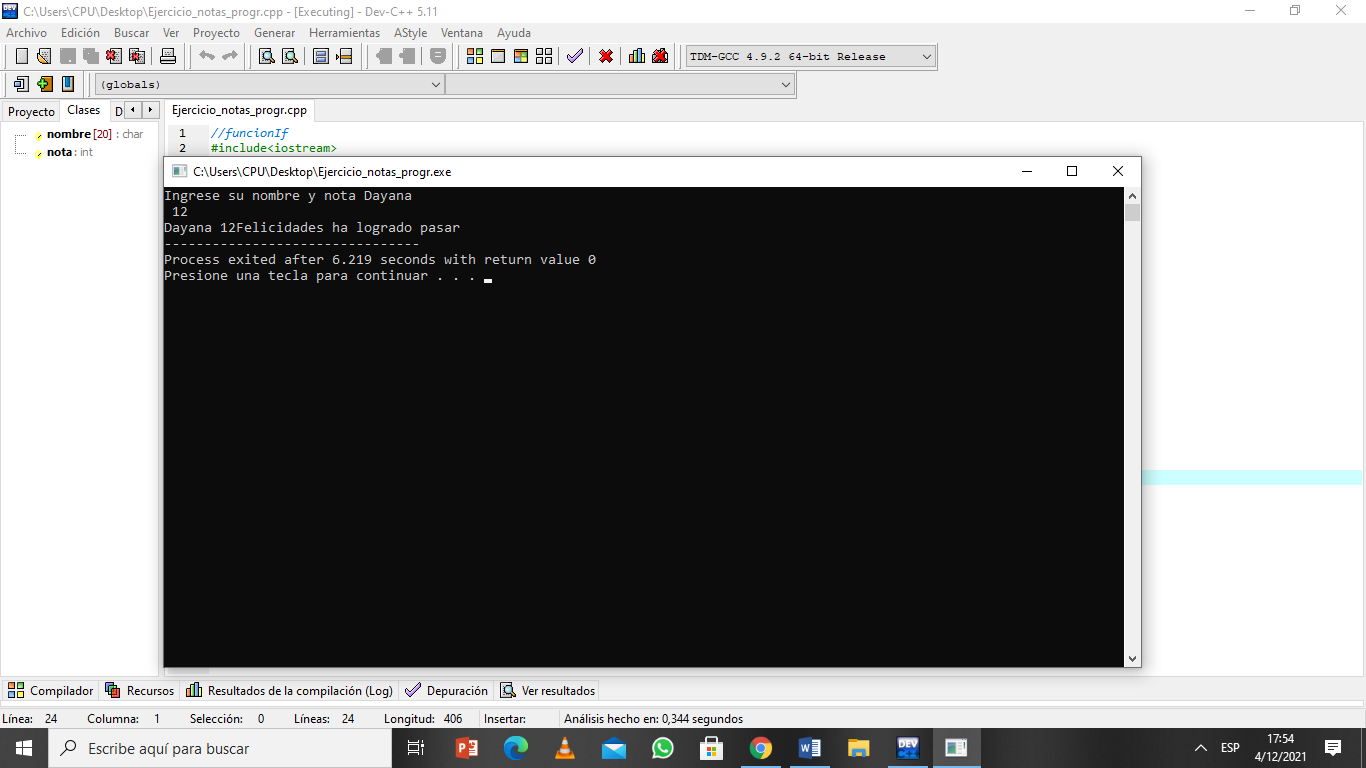
Task: Click the Undo arrow icon
Action: click(x=207, y=56)
